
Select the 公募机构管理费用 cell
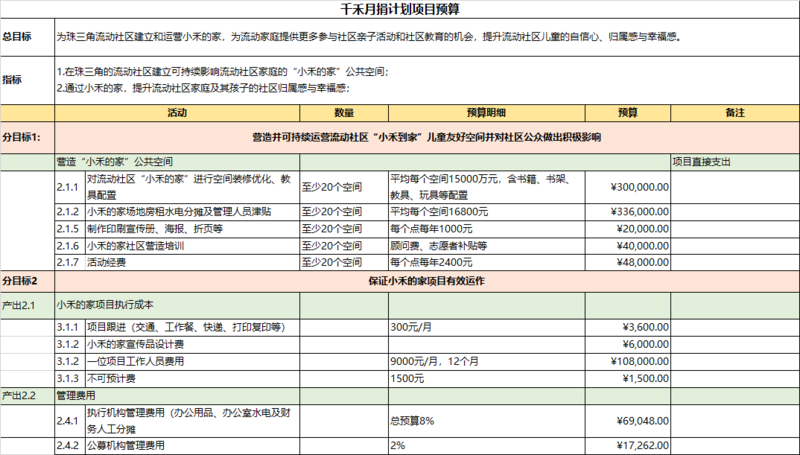coord(192,445)
